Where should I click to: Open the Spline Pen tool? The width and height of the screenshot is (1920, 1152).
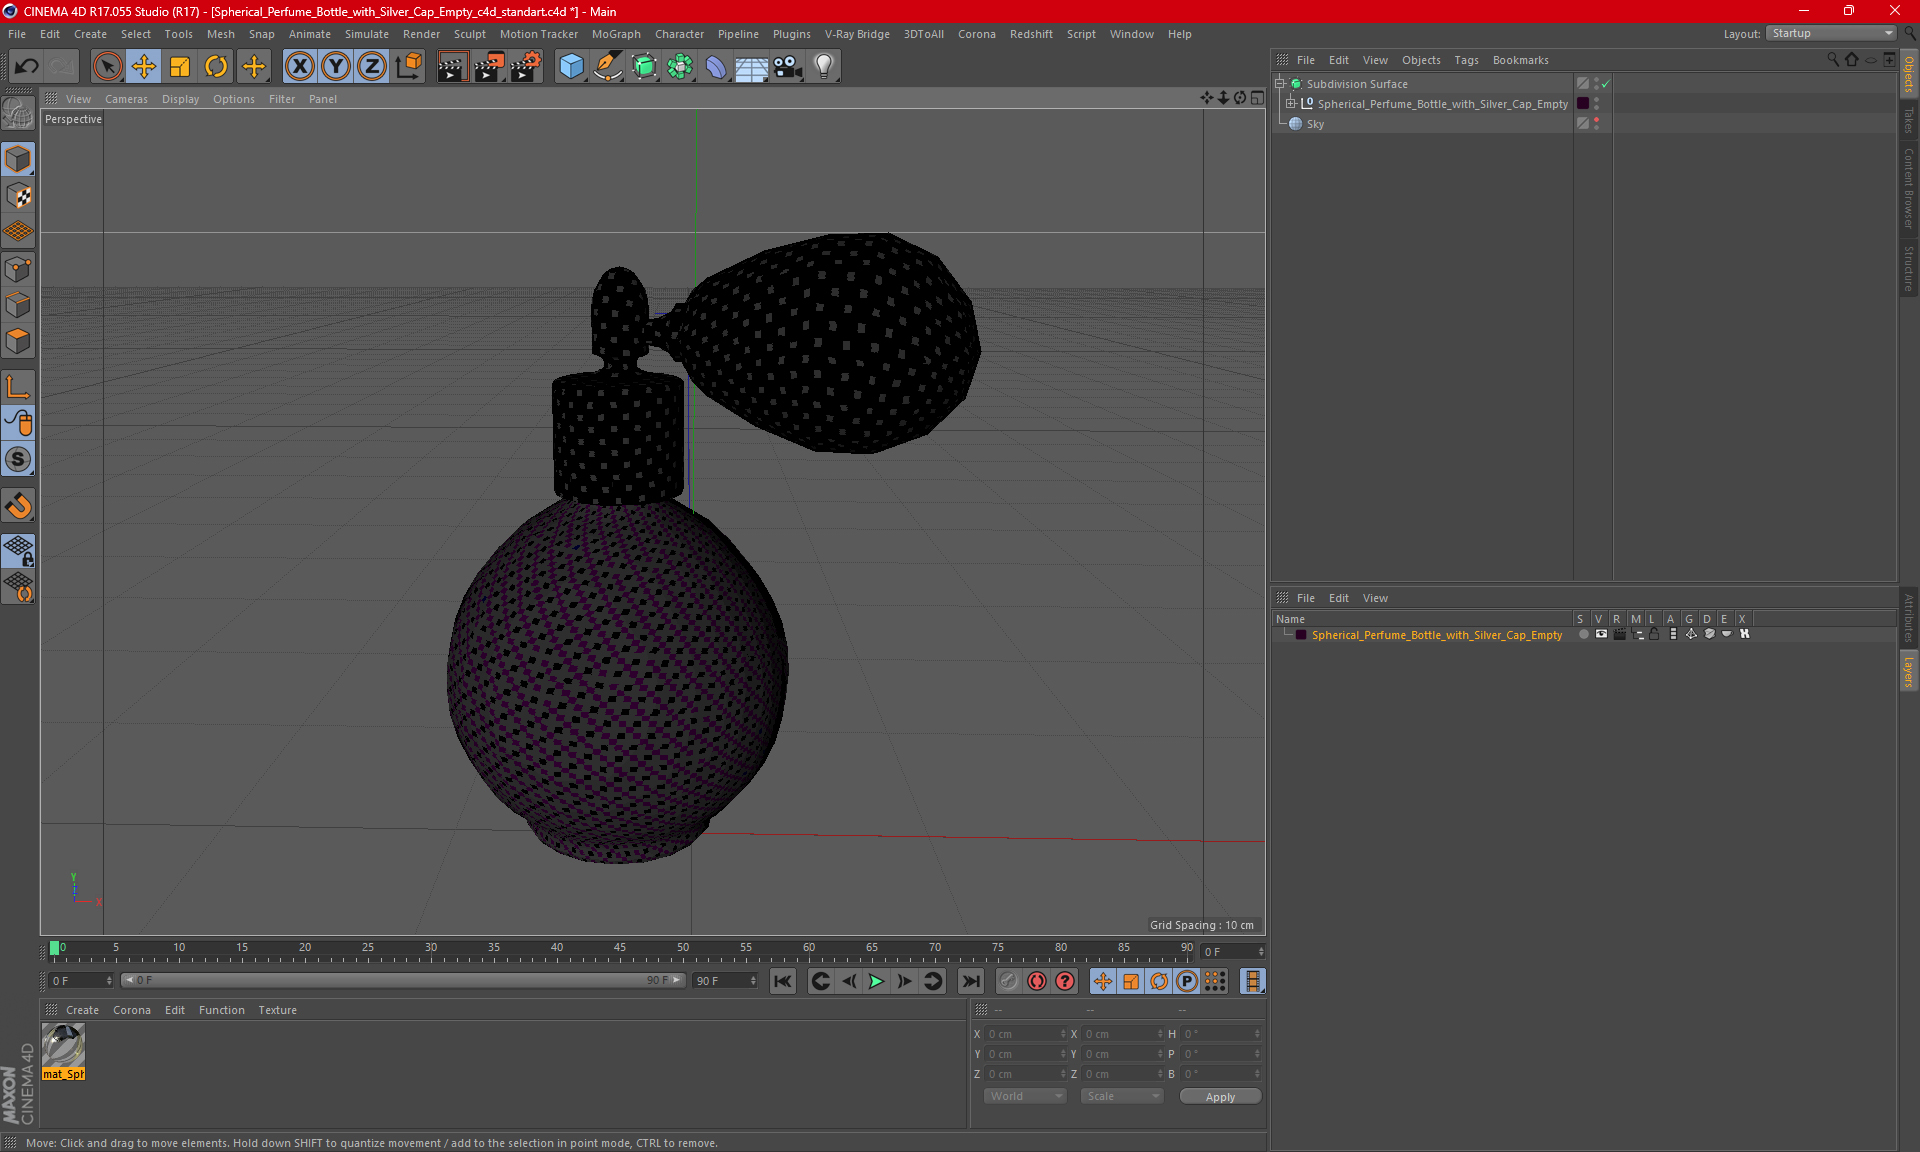coord(607,67)
